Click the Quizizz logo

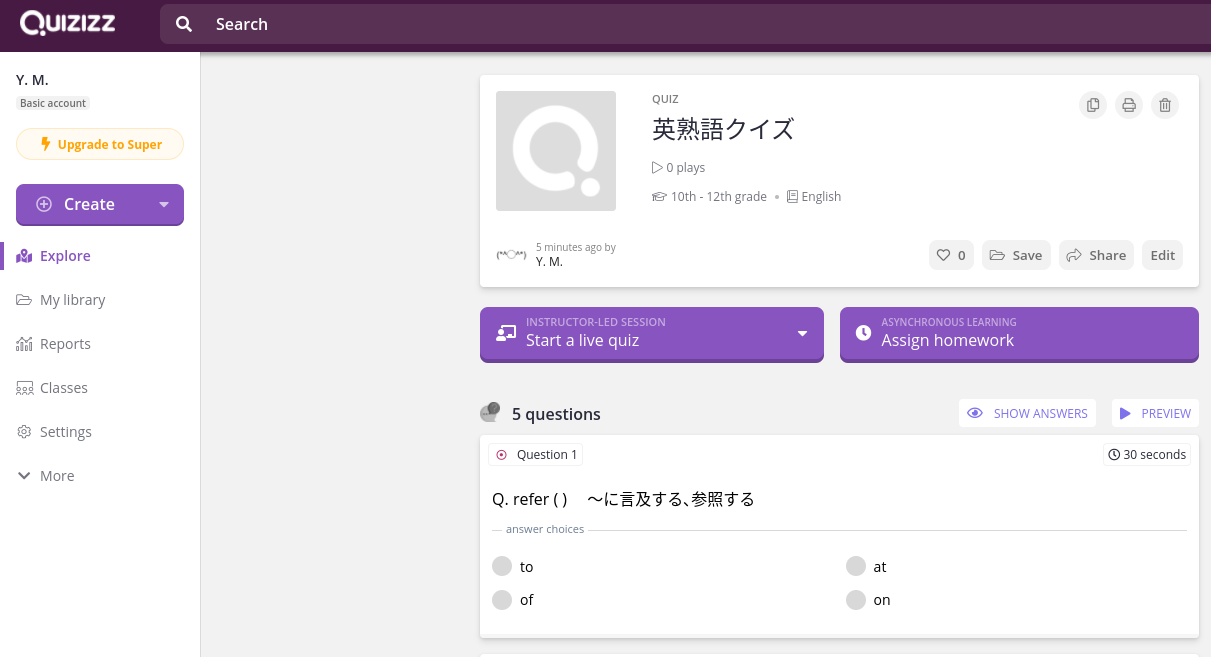(66, 22)
